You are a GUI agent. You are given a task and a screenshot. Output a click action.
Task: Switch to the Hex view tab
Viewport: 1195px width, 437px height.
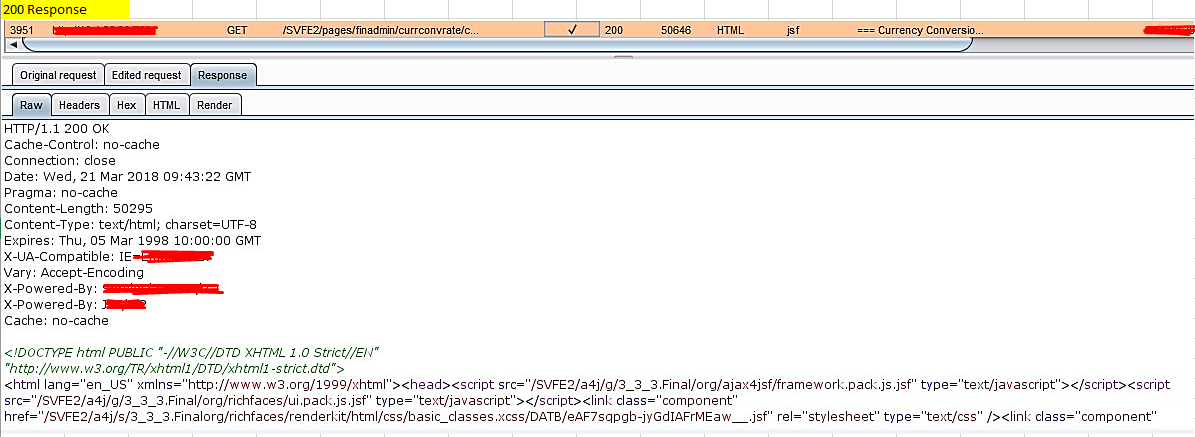point(126,104)
